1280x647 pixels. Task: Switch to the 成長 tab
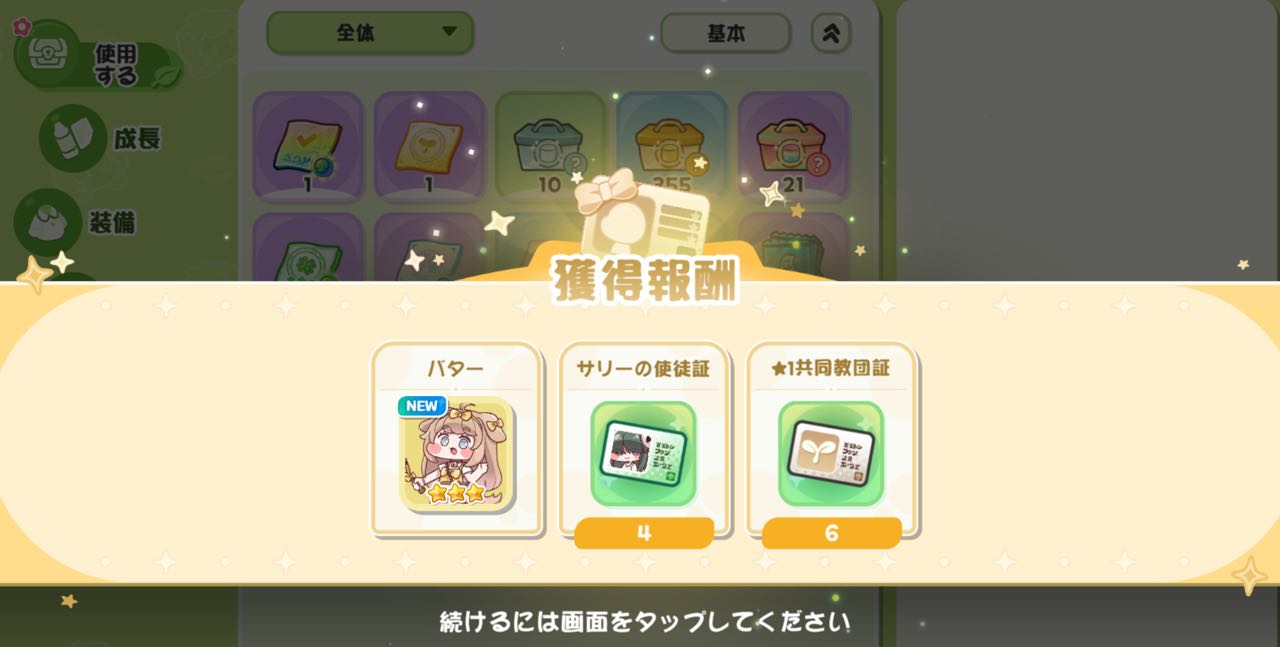[x=100, y=138]
